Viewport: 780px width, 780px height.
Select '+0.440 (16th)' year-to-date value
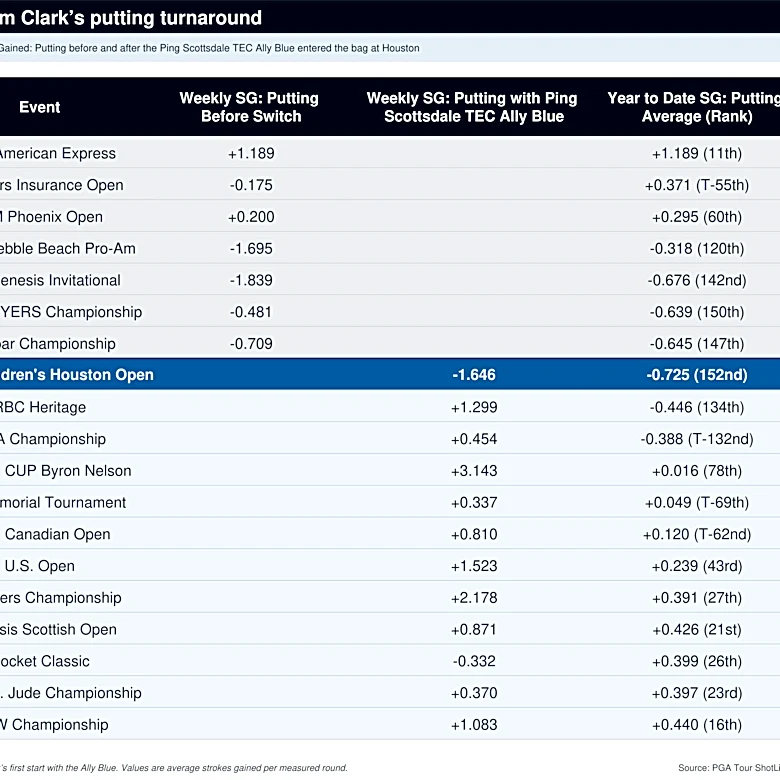(x=697, y=726)
